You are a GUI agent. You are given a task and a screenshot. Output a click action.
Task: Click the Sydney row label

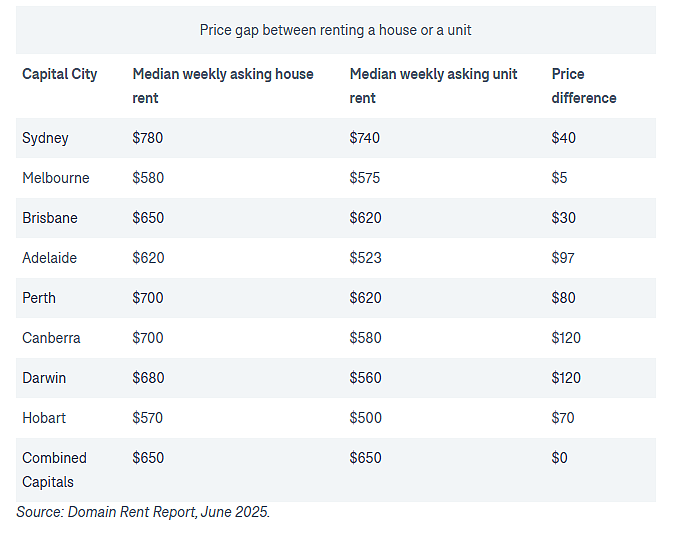click(x=45, y=138)
